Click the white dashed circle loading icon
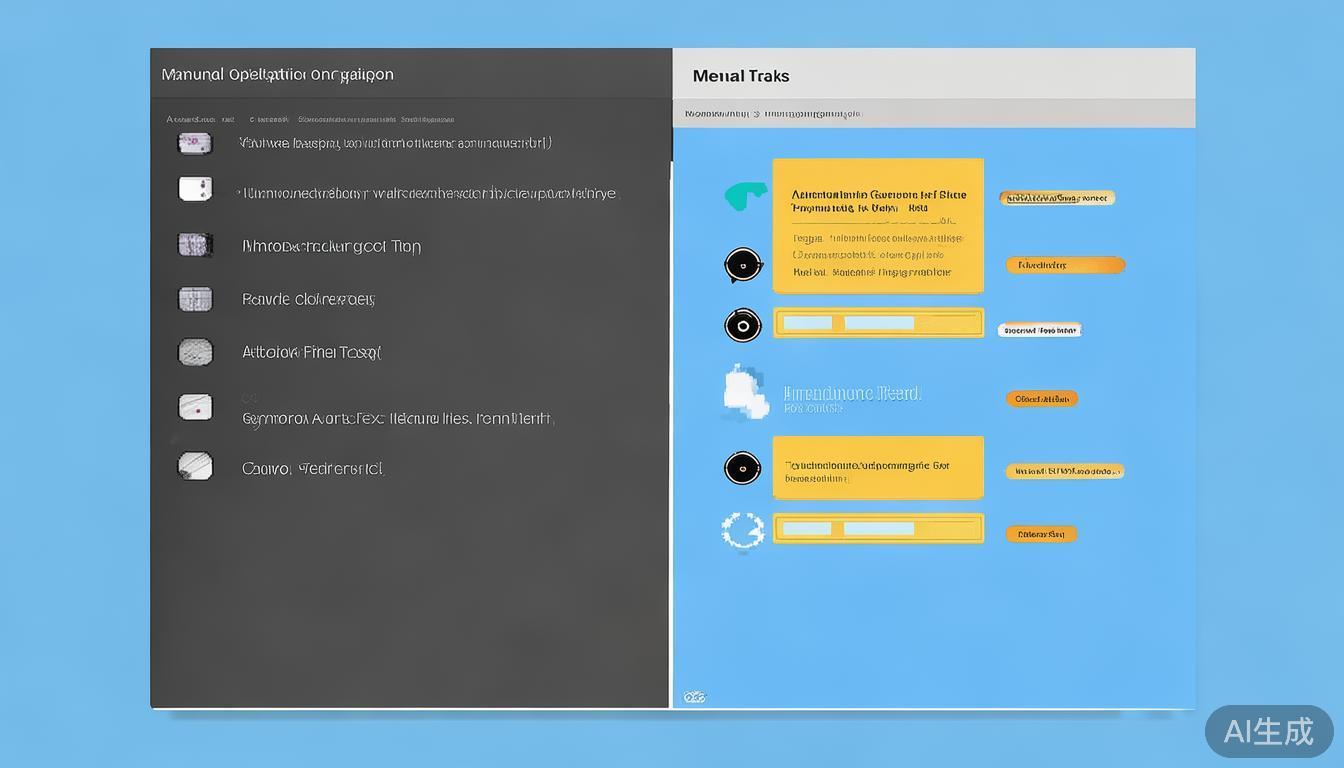The height and width of the screenshot is (768, 1344). [x=742, y=531]
